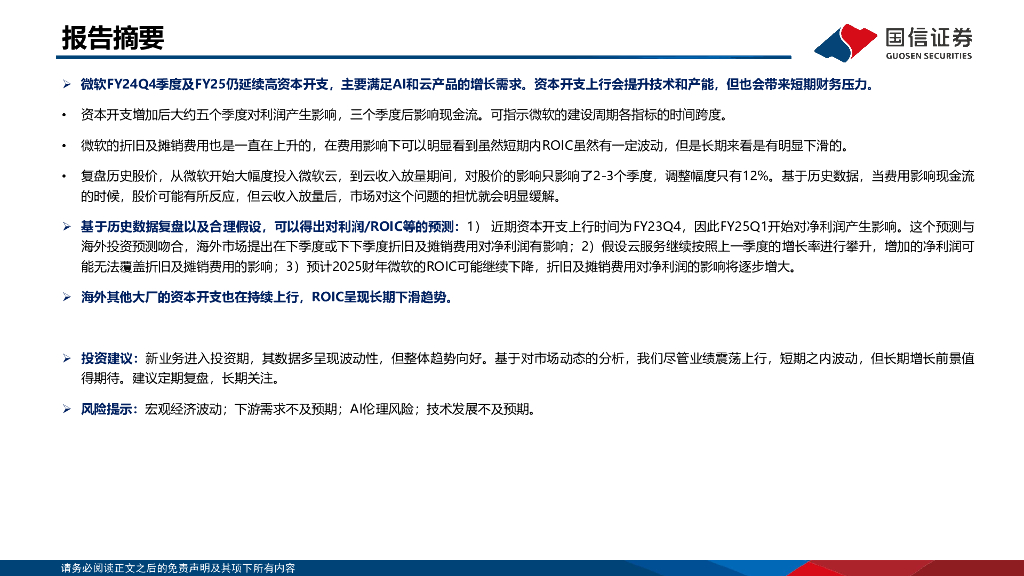Image resolution: width=1024 pixels, height=576 pixels.
Task: Click arrow bullet before 投资建议
Action: point(67,359)
